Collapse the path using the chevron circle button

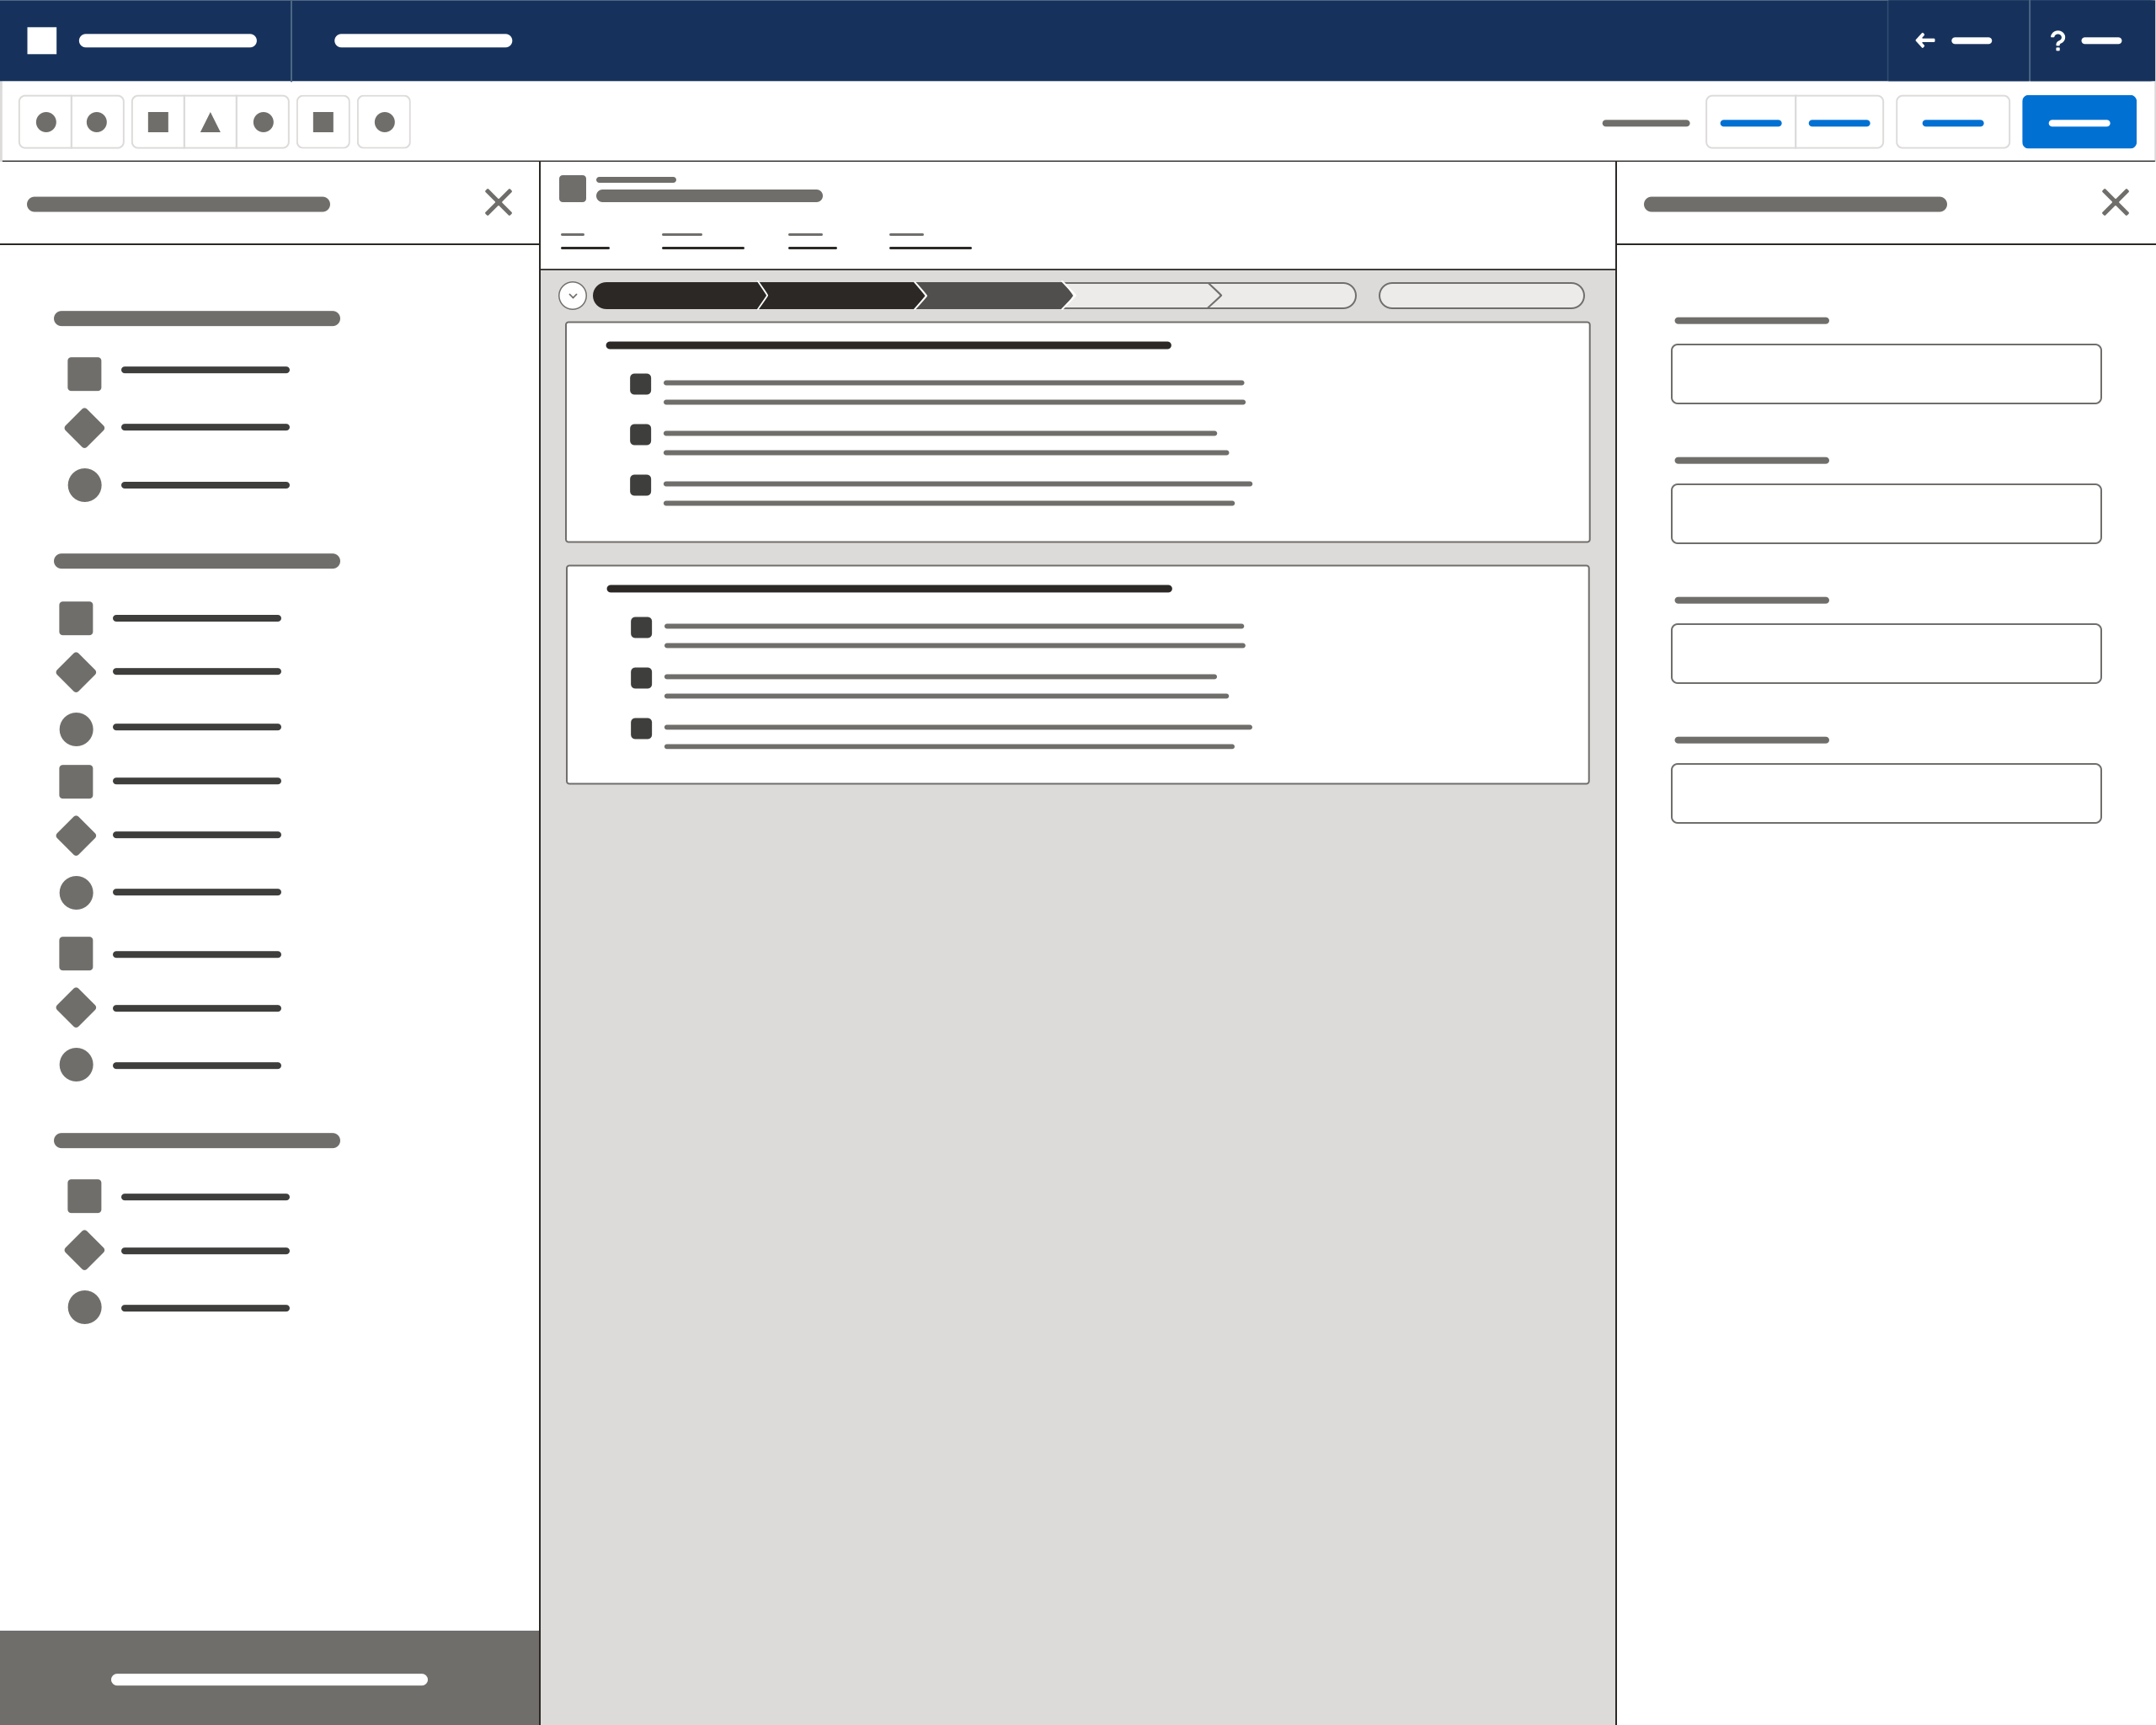tap(572, 296)
